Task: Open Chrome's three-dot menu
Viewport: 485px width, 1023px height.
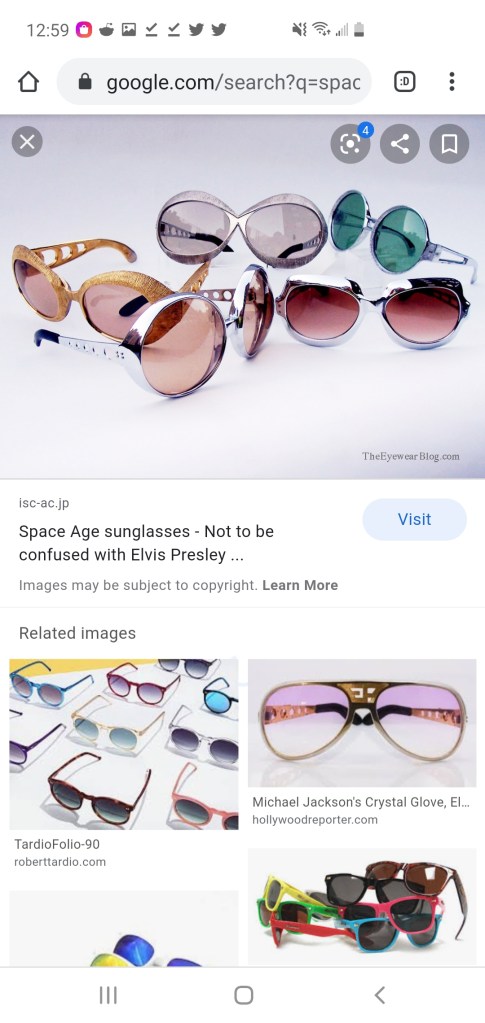Action: coord(452,82)
